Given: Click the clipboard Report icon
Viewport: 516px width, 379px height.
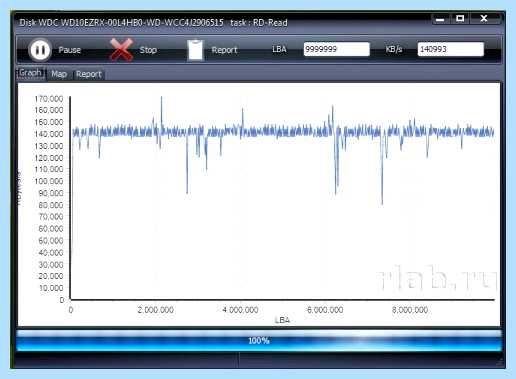Looking at the screenshot, I should pos(195,50).
